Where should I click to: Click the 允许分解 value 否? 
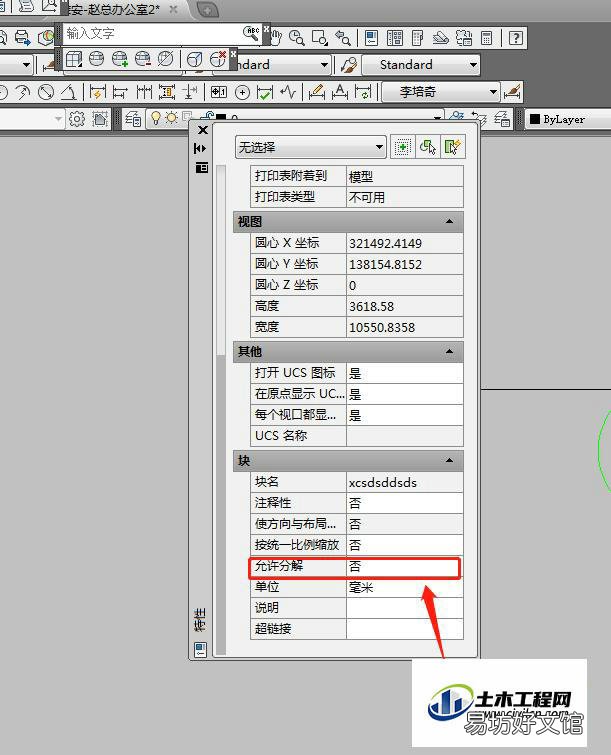[404, 567]
